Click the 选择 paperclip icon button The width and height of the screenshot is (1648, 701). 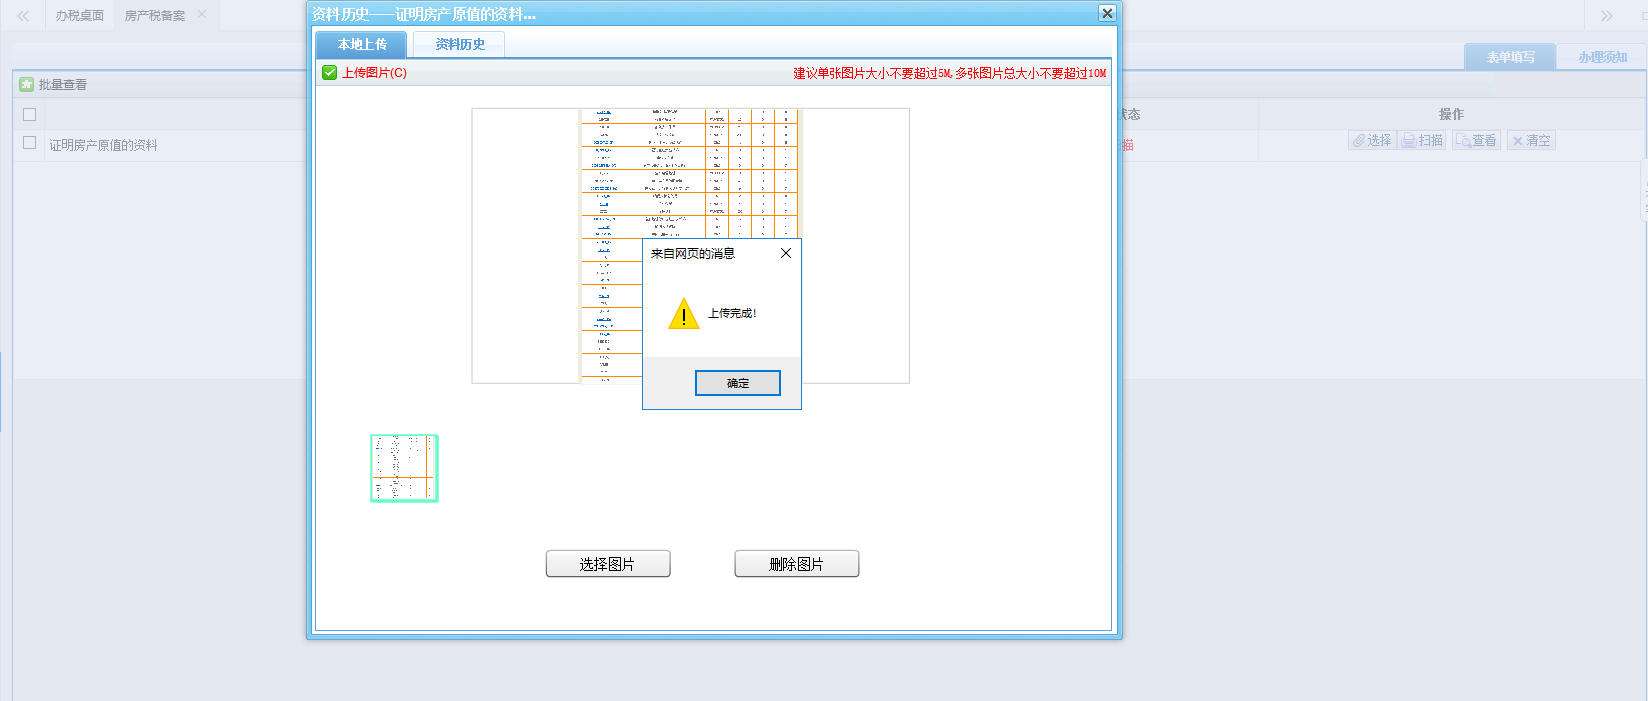point(1371,141)
